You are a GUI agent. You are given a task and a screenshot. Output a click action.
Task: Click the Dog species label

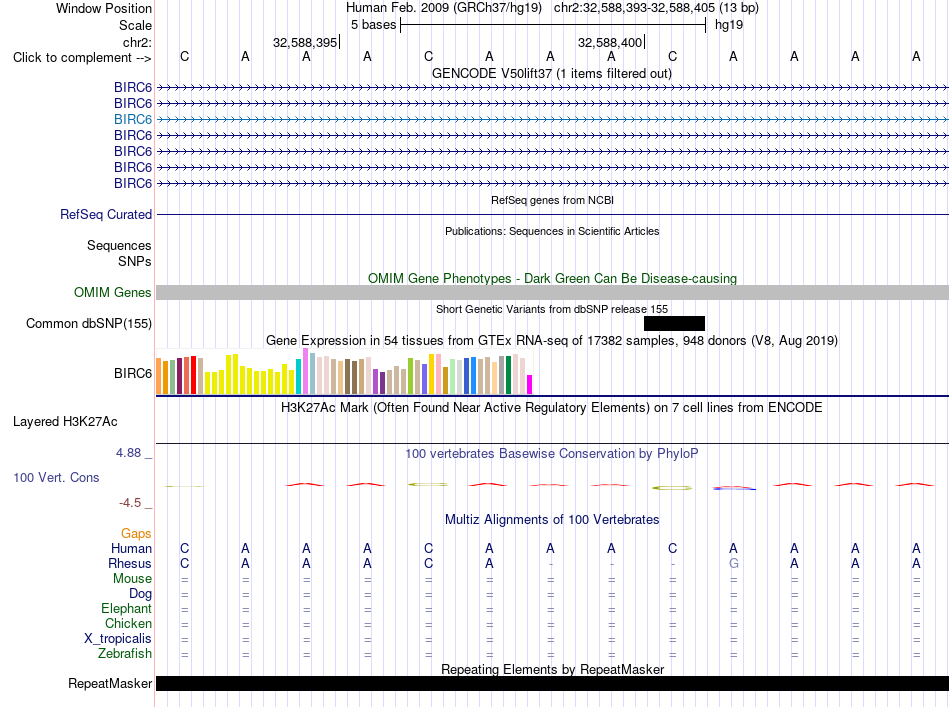pyautogui.click(x=140, y=594)
